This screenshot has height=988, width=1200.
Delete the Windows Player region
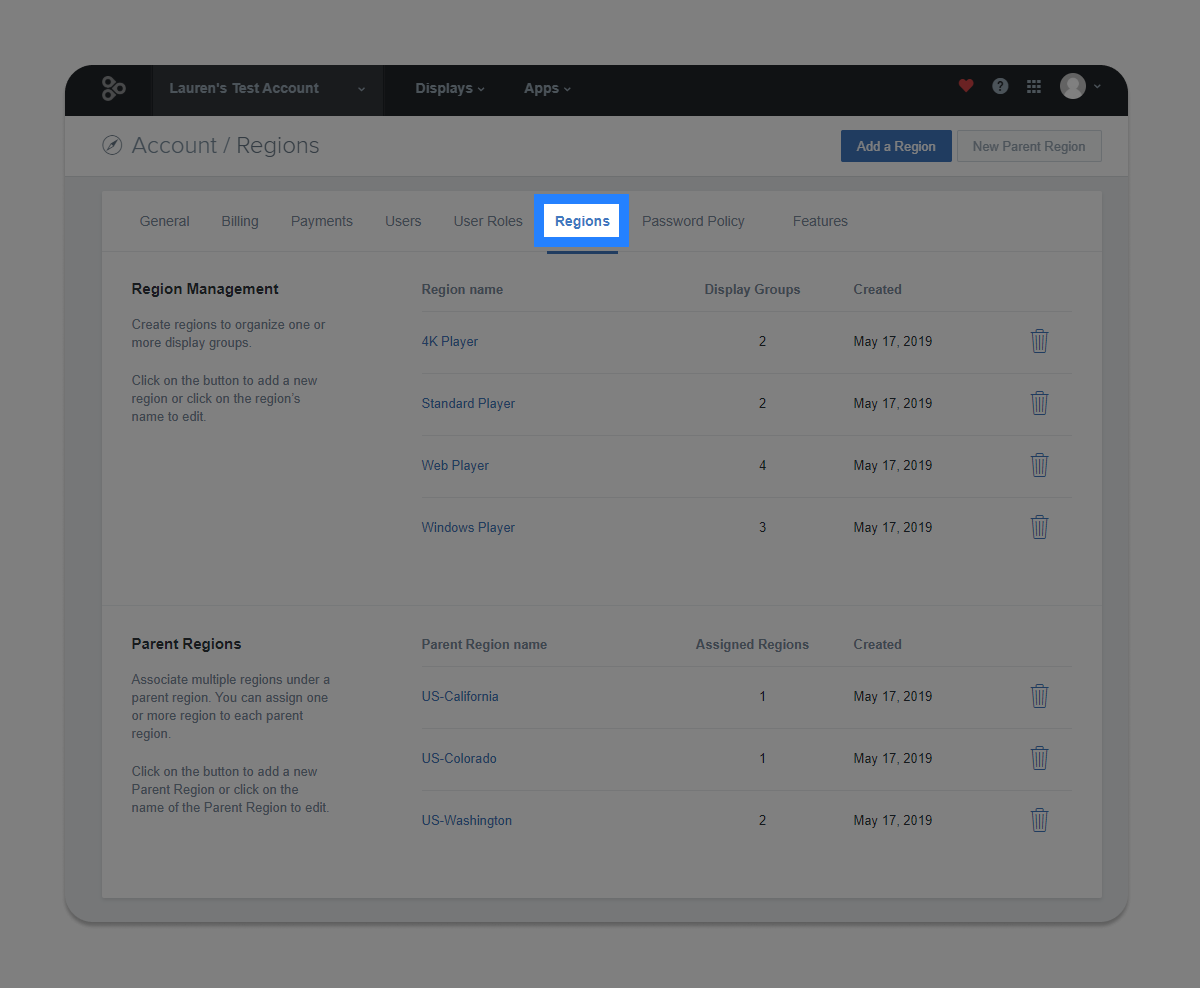[x=1040, y=527]
